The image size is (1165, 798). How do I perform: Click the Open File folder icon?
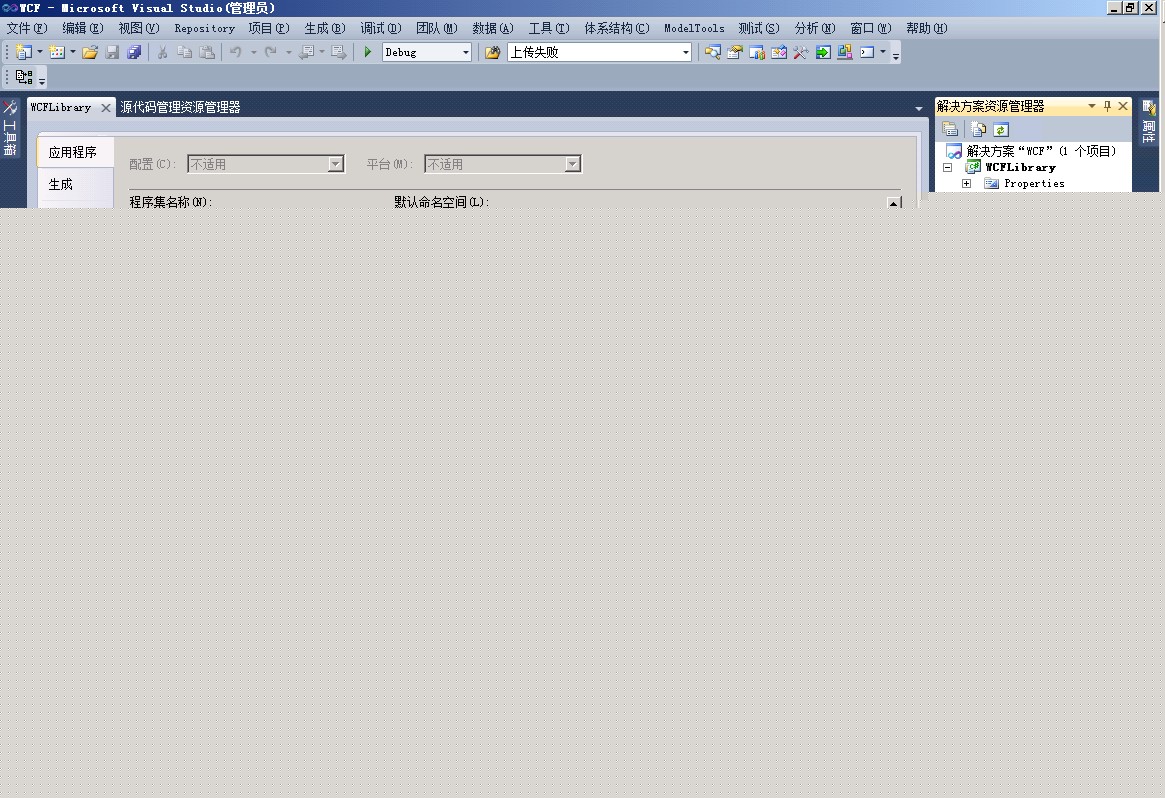coord(90,52)
